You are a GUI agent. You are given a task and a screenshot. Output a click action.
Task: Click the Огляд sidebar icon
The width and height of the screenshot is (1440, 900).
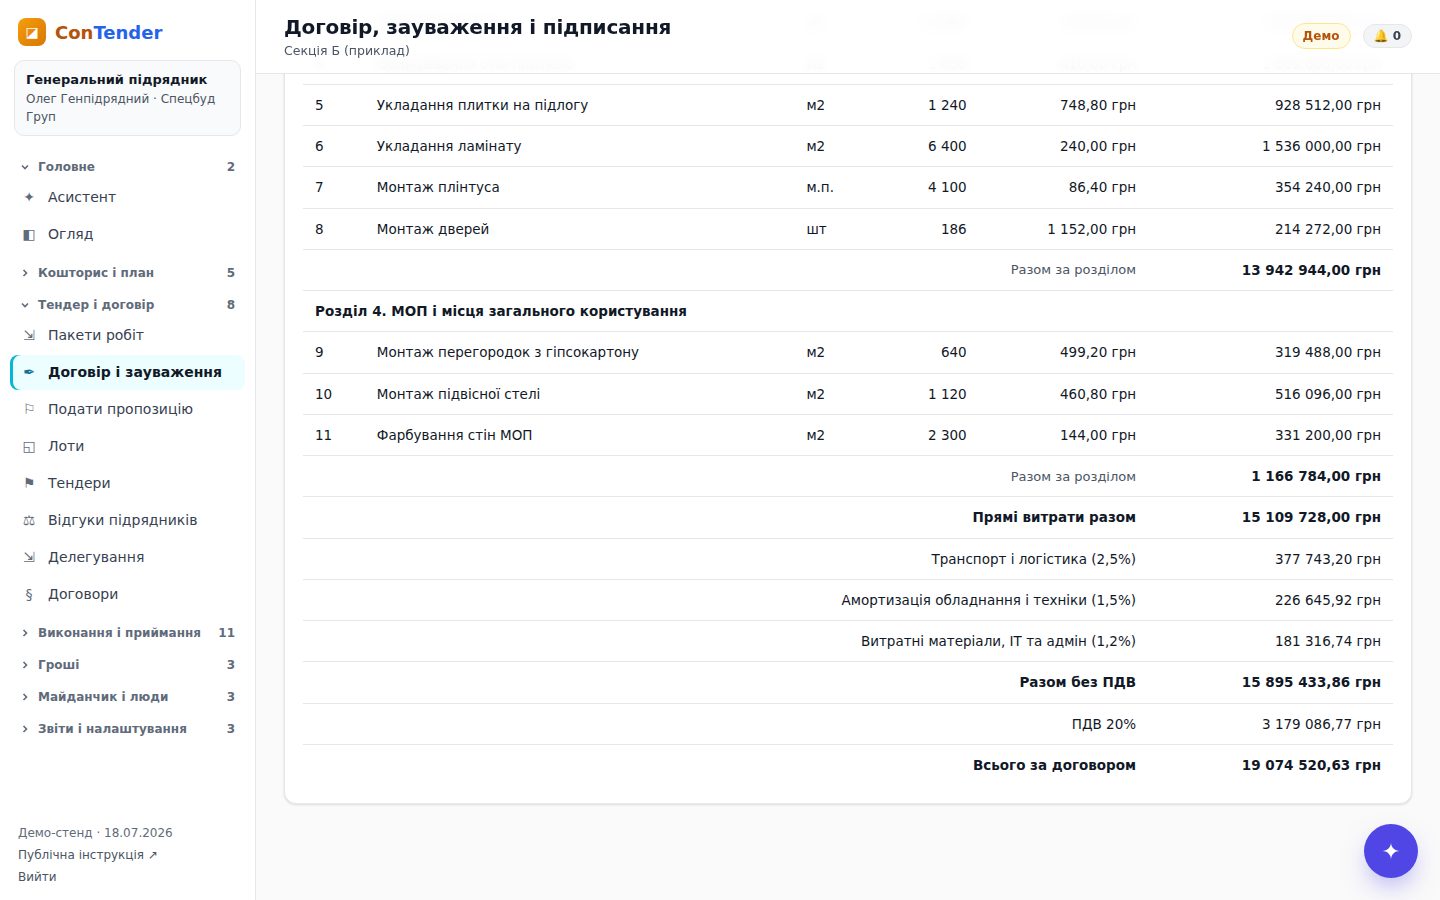click(x=29, y=234)
